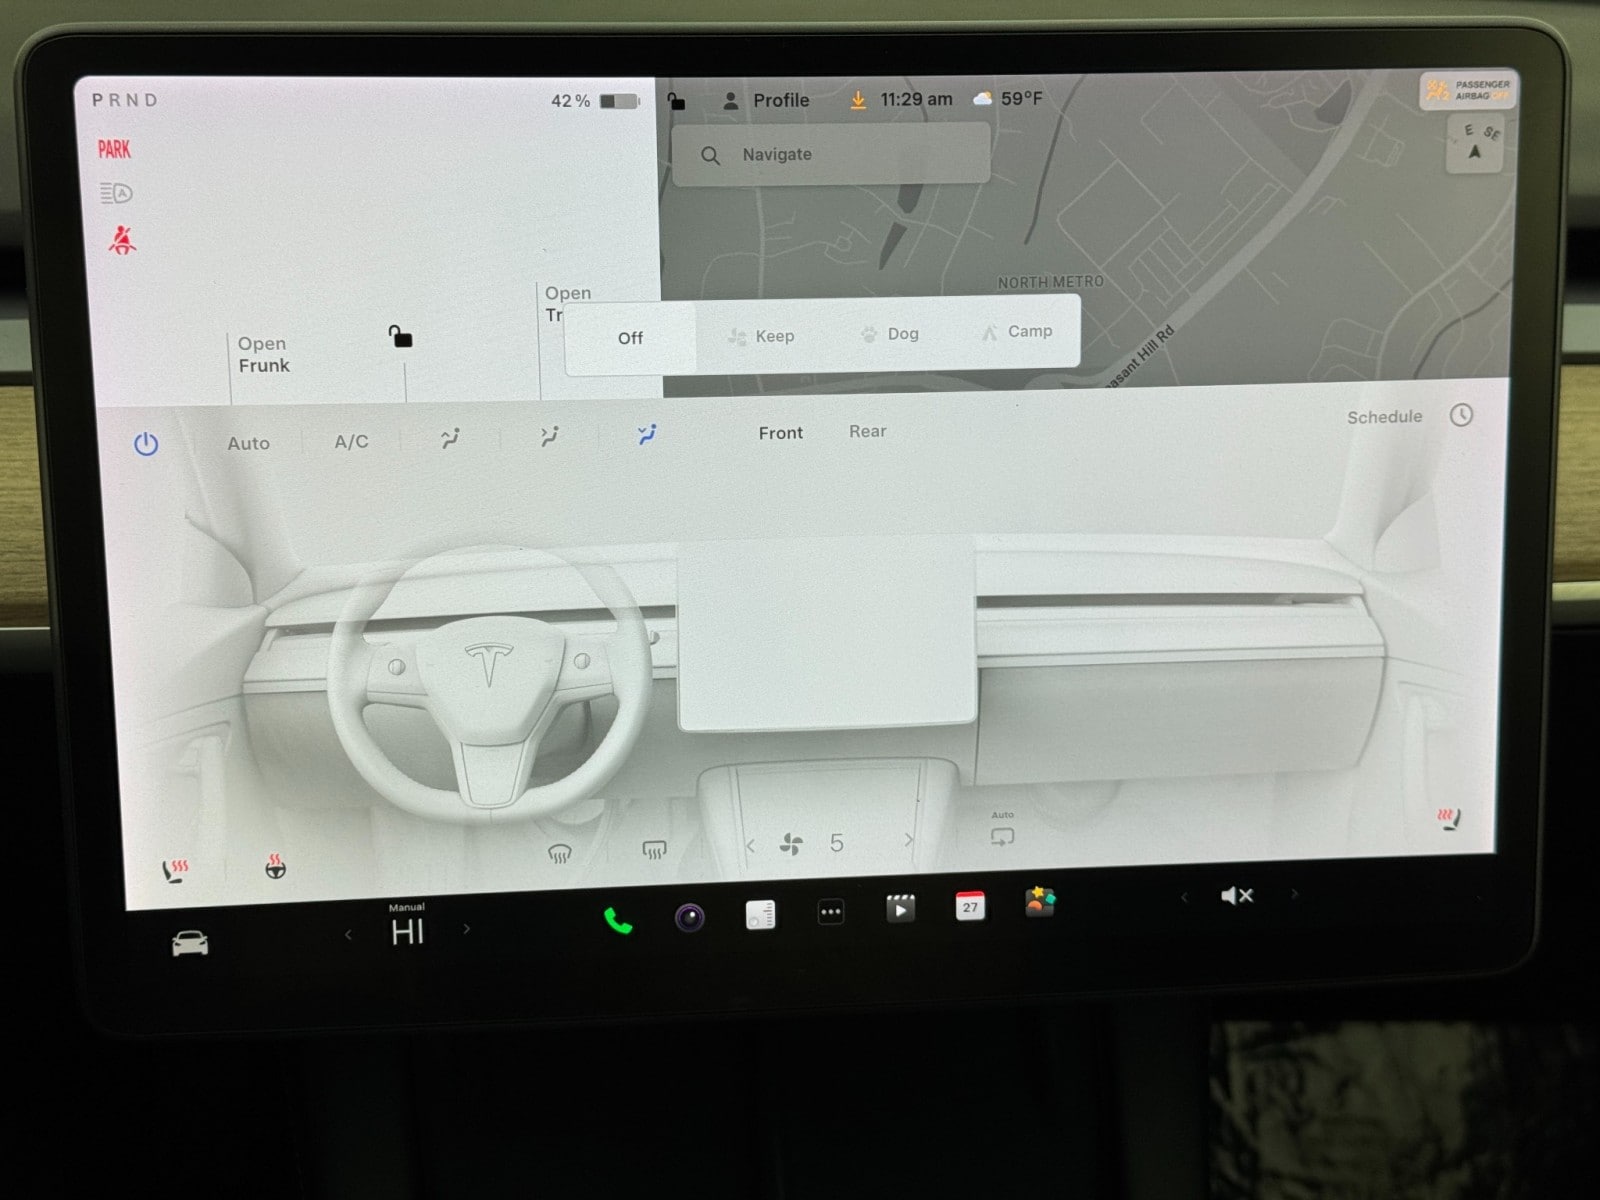Open the Phone app in the dock

[x=618, y=920]
